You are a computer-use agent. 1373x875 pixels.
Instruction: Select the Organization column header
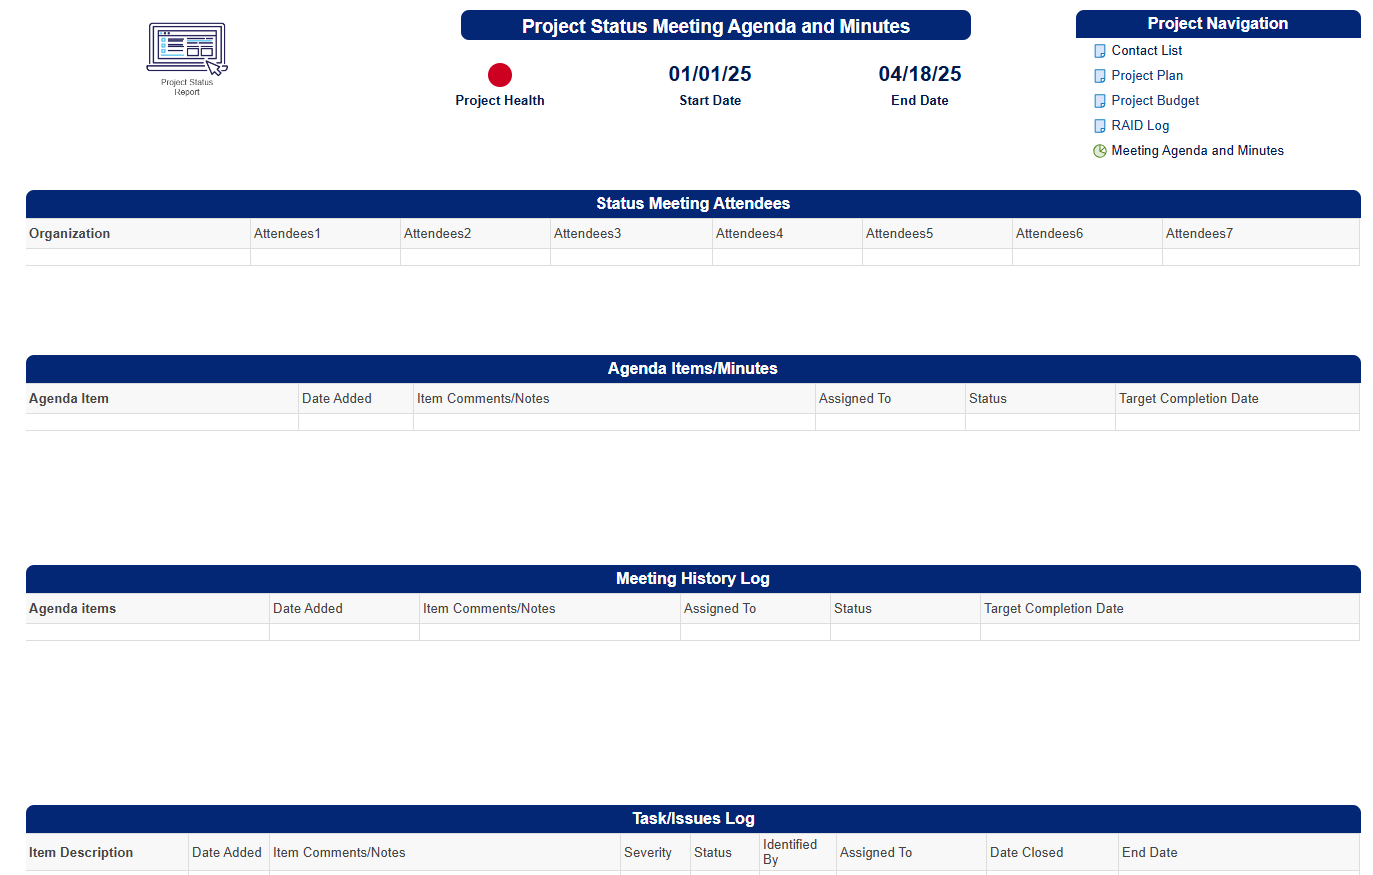point(70,234)
